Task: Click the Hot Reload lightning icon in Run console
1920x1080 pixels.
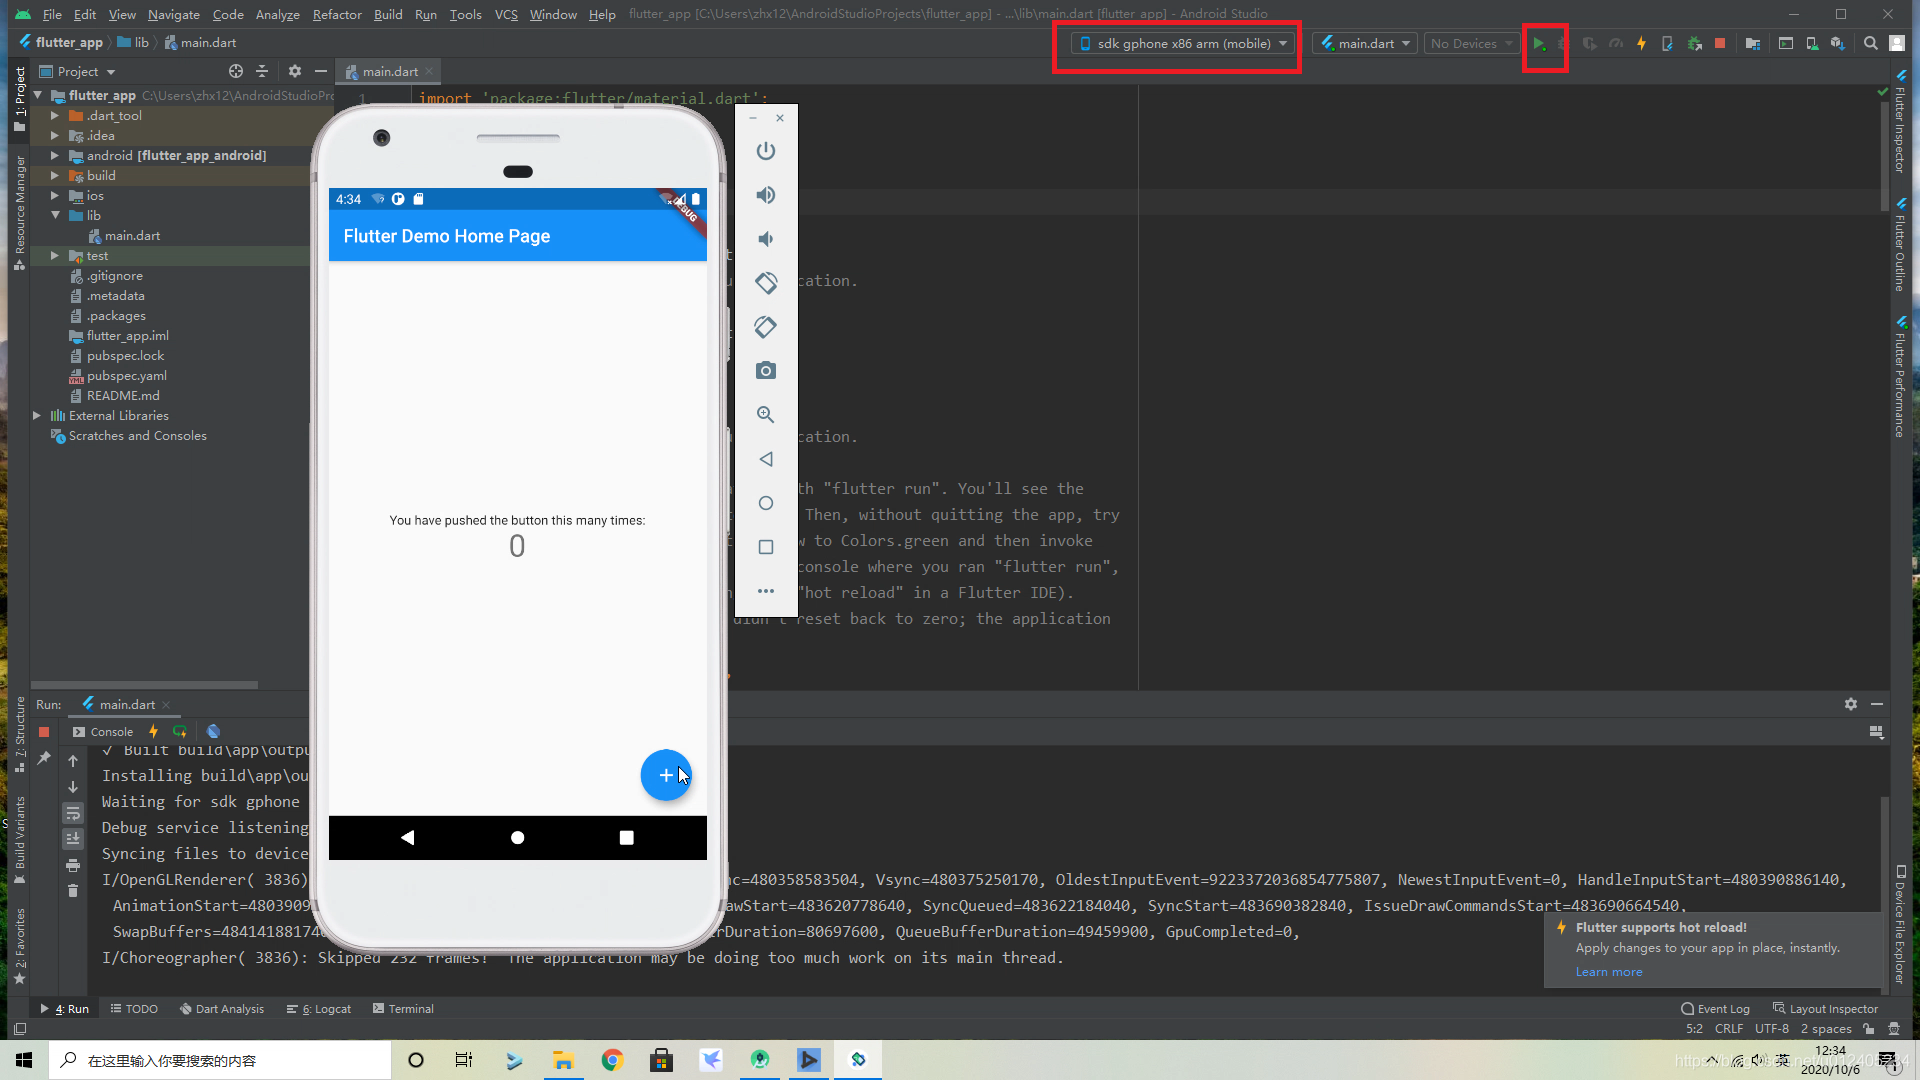Action: pos(153,732)
